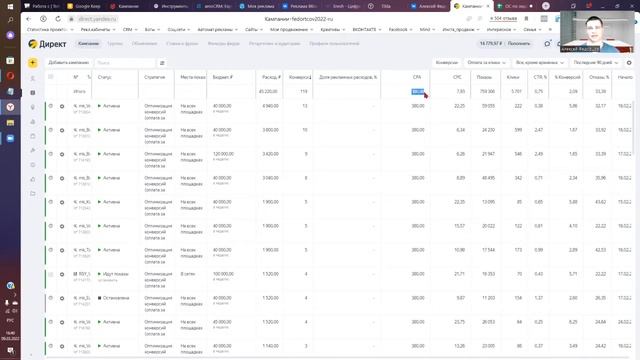
Task: Open the wrench tools sidebar icon
Action: (x=33, y=150)
